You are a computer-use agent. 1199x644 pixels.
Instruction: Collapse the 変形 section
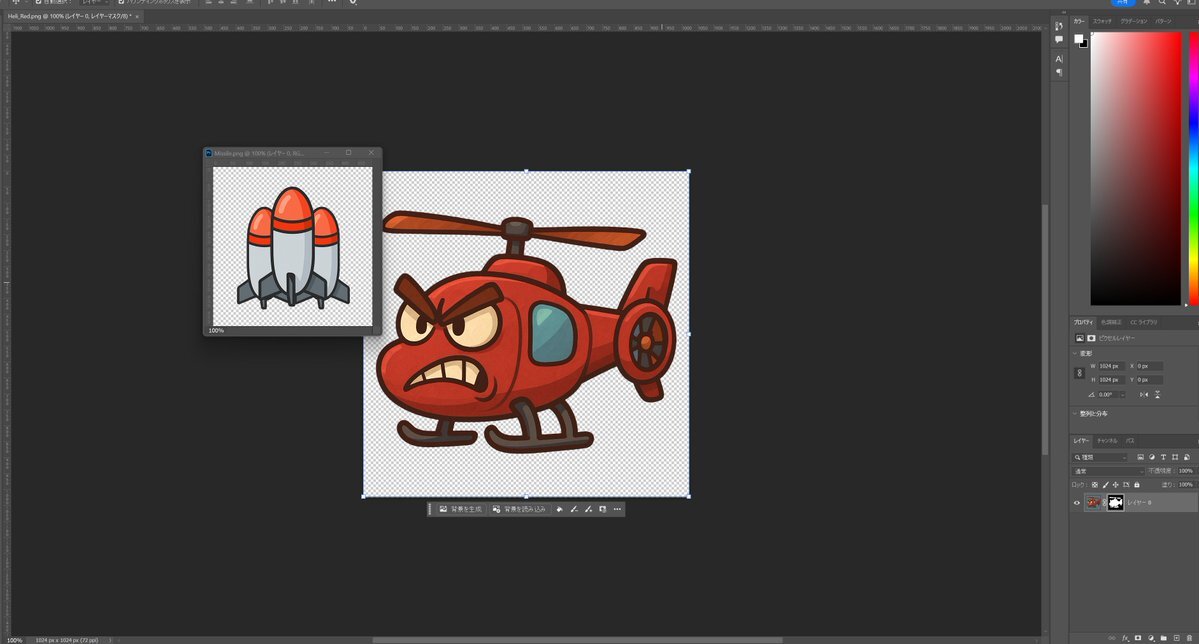tap(1074, 353)
